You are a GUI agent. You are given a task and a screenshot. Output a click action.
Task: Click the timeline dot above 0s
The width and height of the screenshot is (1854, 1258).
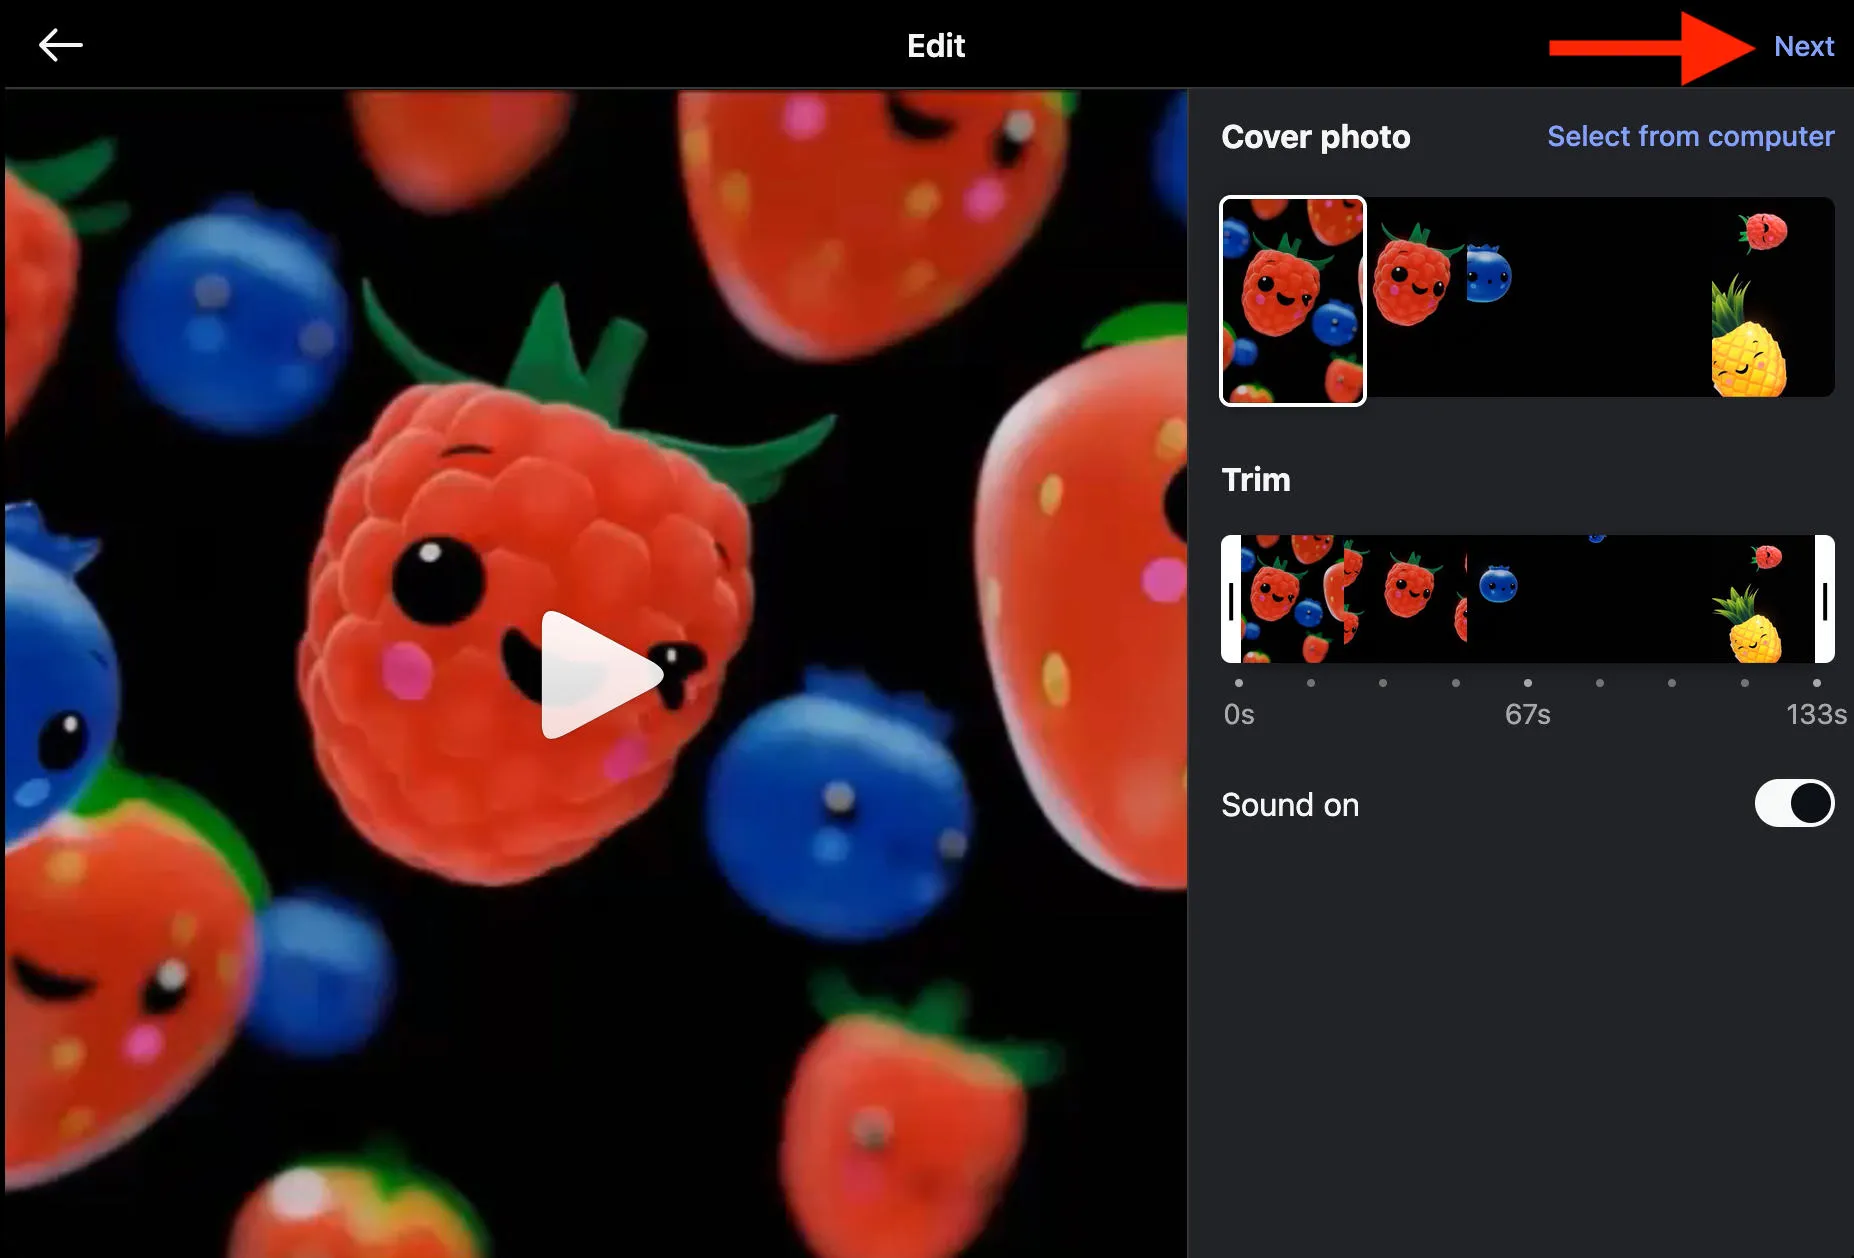point(1239,683)
